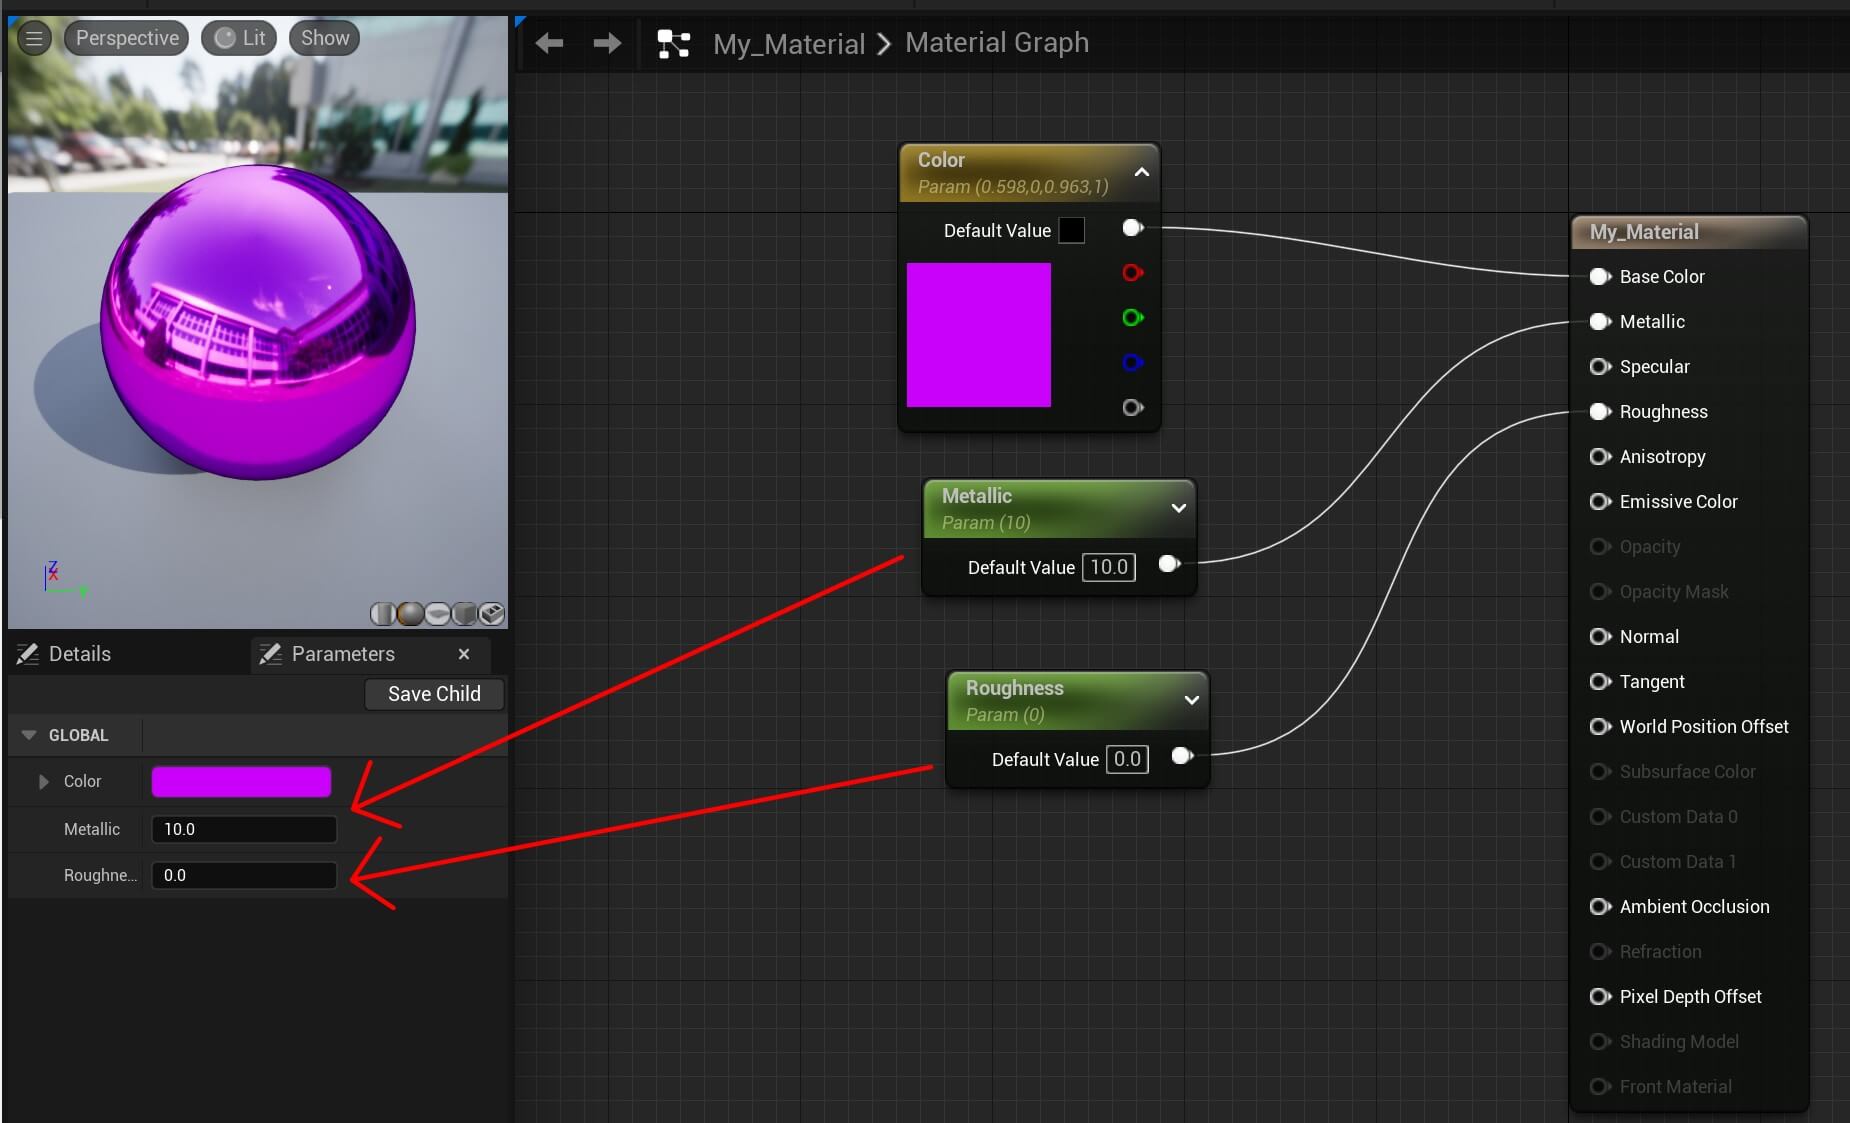Select the cube preview mesh icon
This screenshot has height=1123, width=1850.
tap(464, 613)
